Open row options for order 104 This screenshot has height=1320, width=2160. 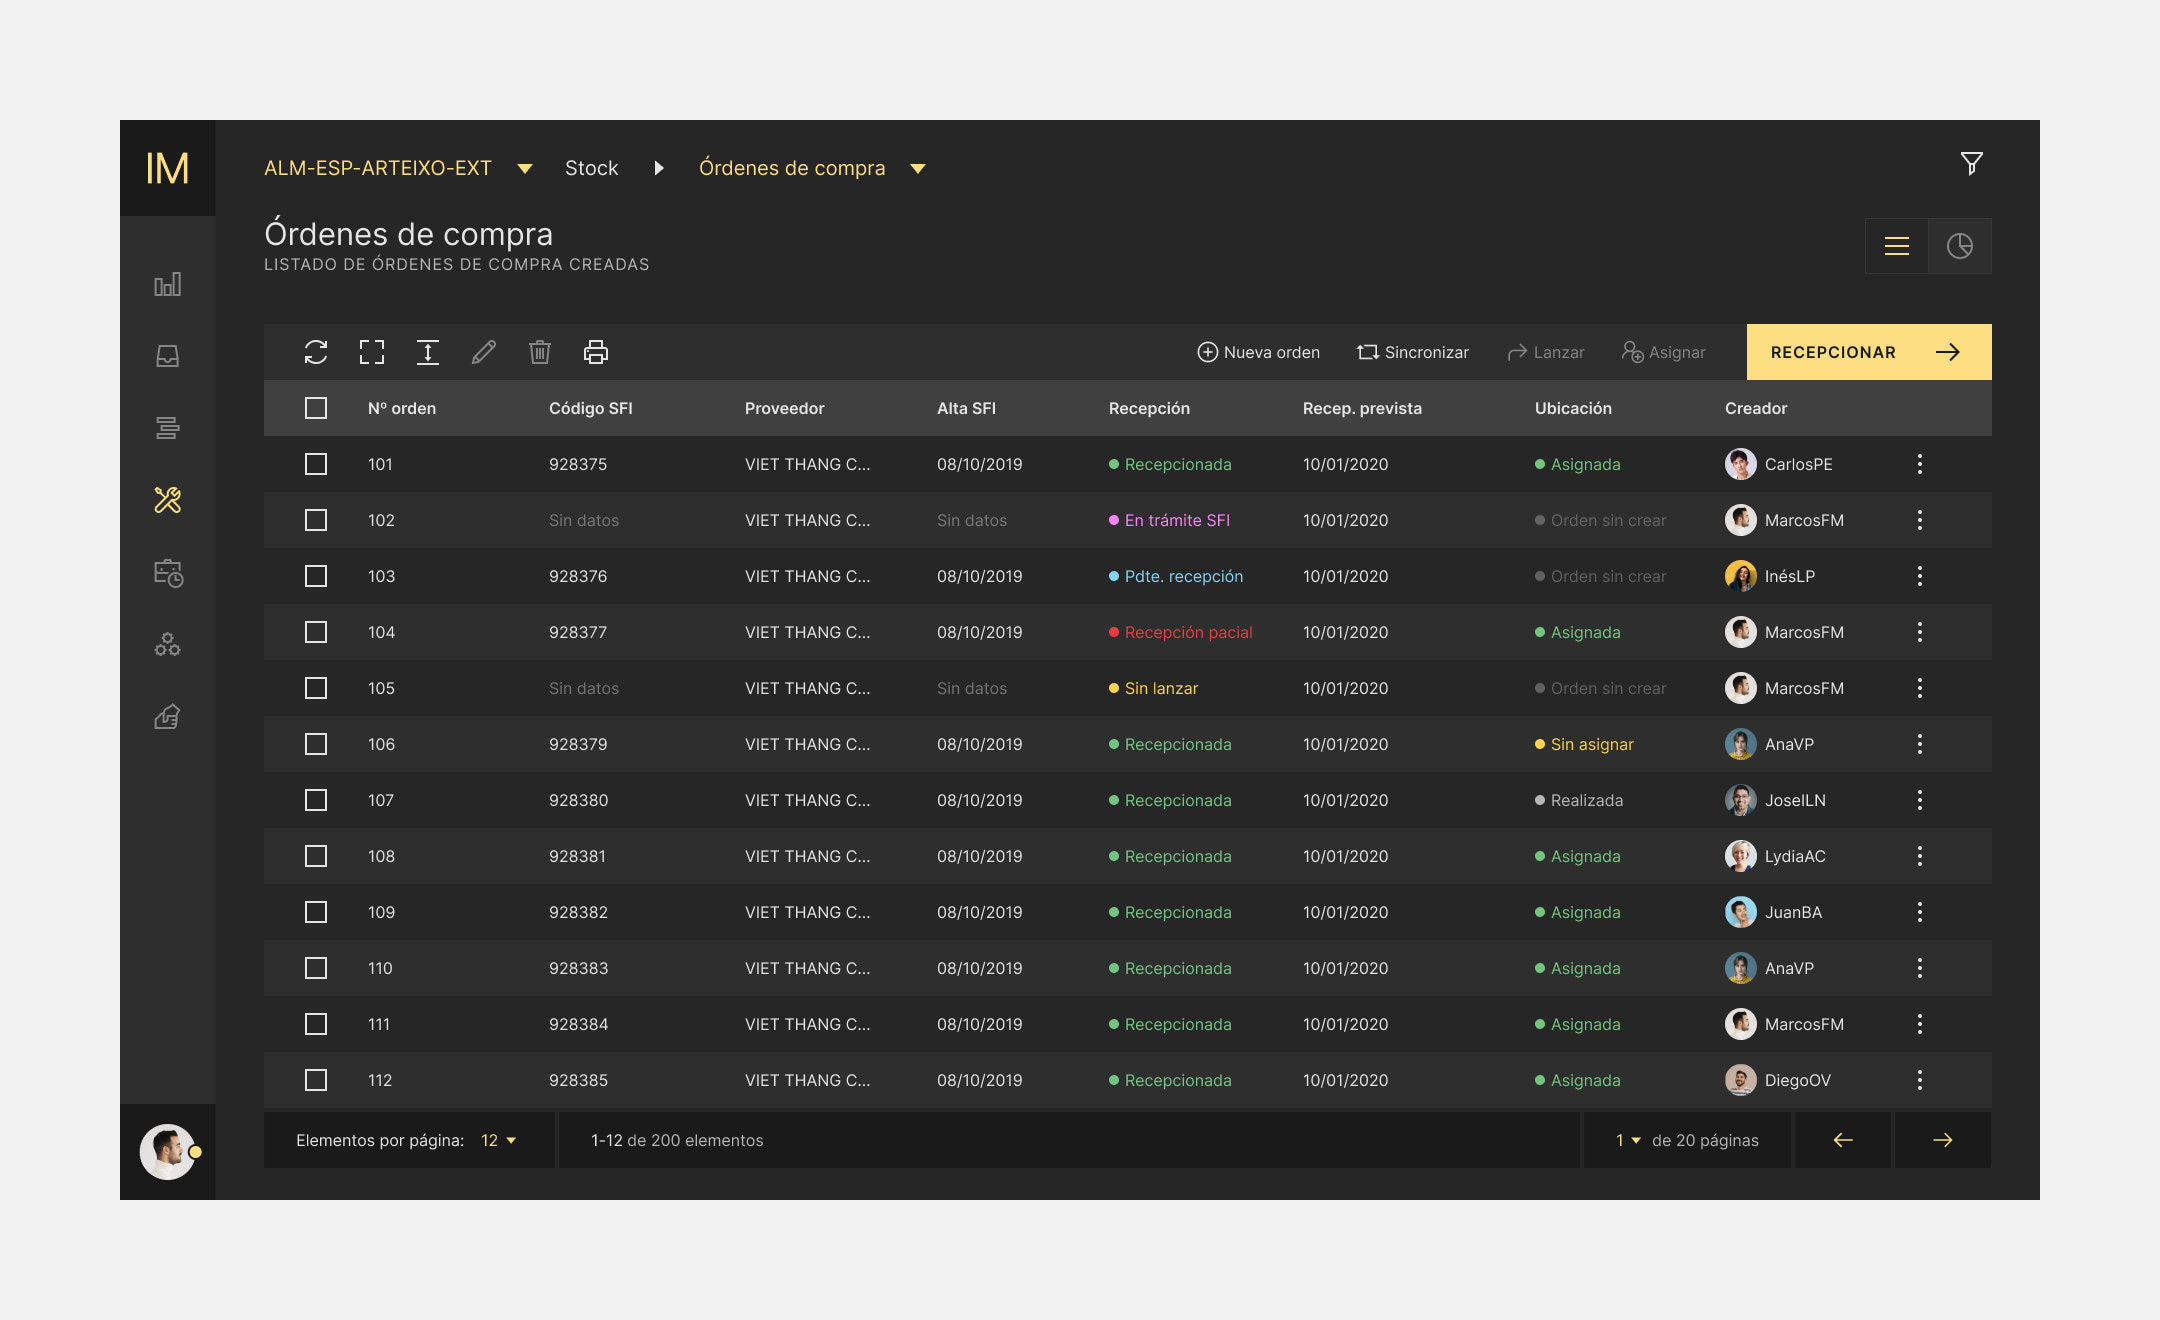pos(1919,632)
